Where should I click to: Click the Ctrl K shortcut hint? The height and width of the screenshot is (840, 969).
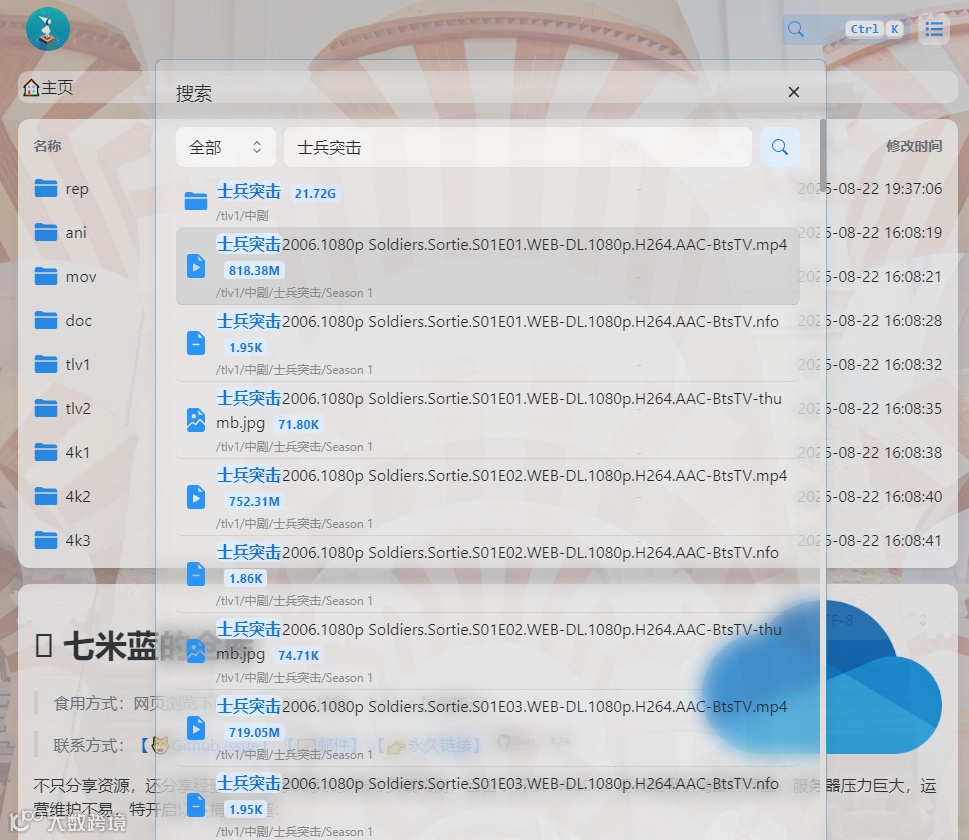click(x=874, y=29)
